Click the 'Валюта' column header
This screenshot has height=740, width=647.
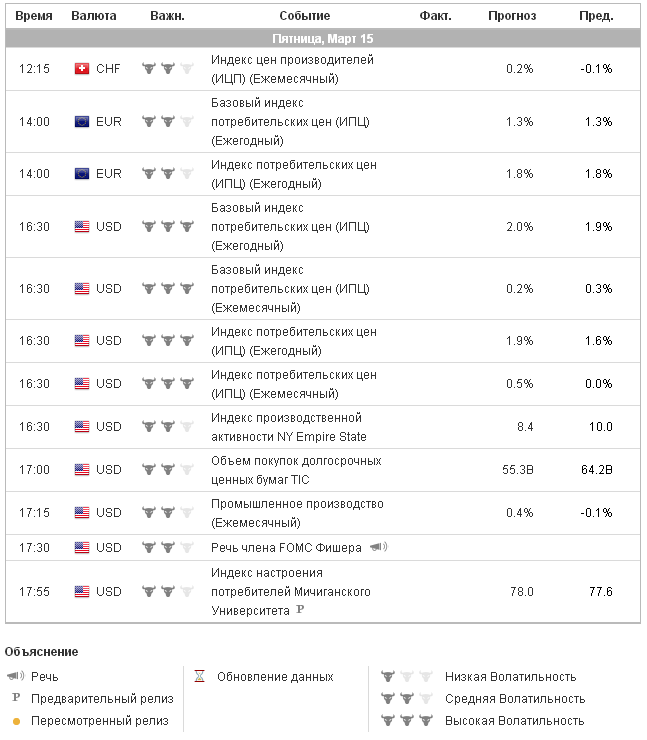click(x=94, y=16)
